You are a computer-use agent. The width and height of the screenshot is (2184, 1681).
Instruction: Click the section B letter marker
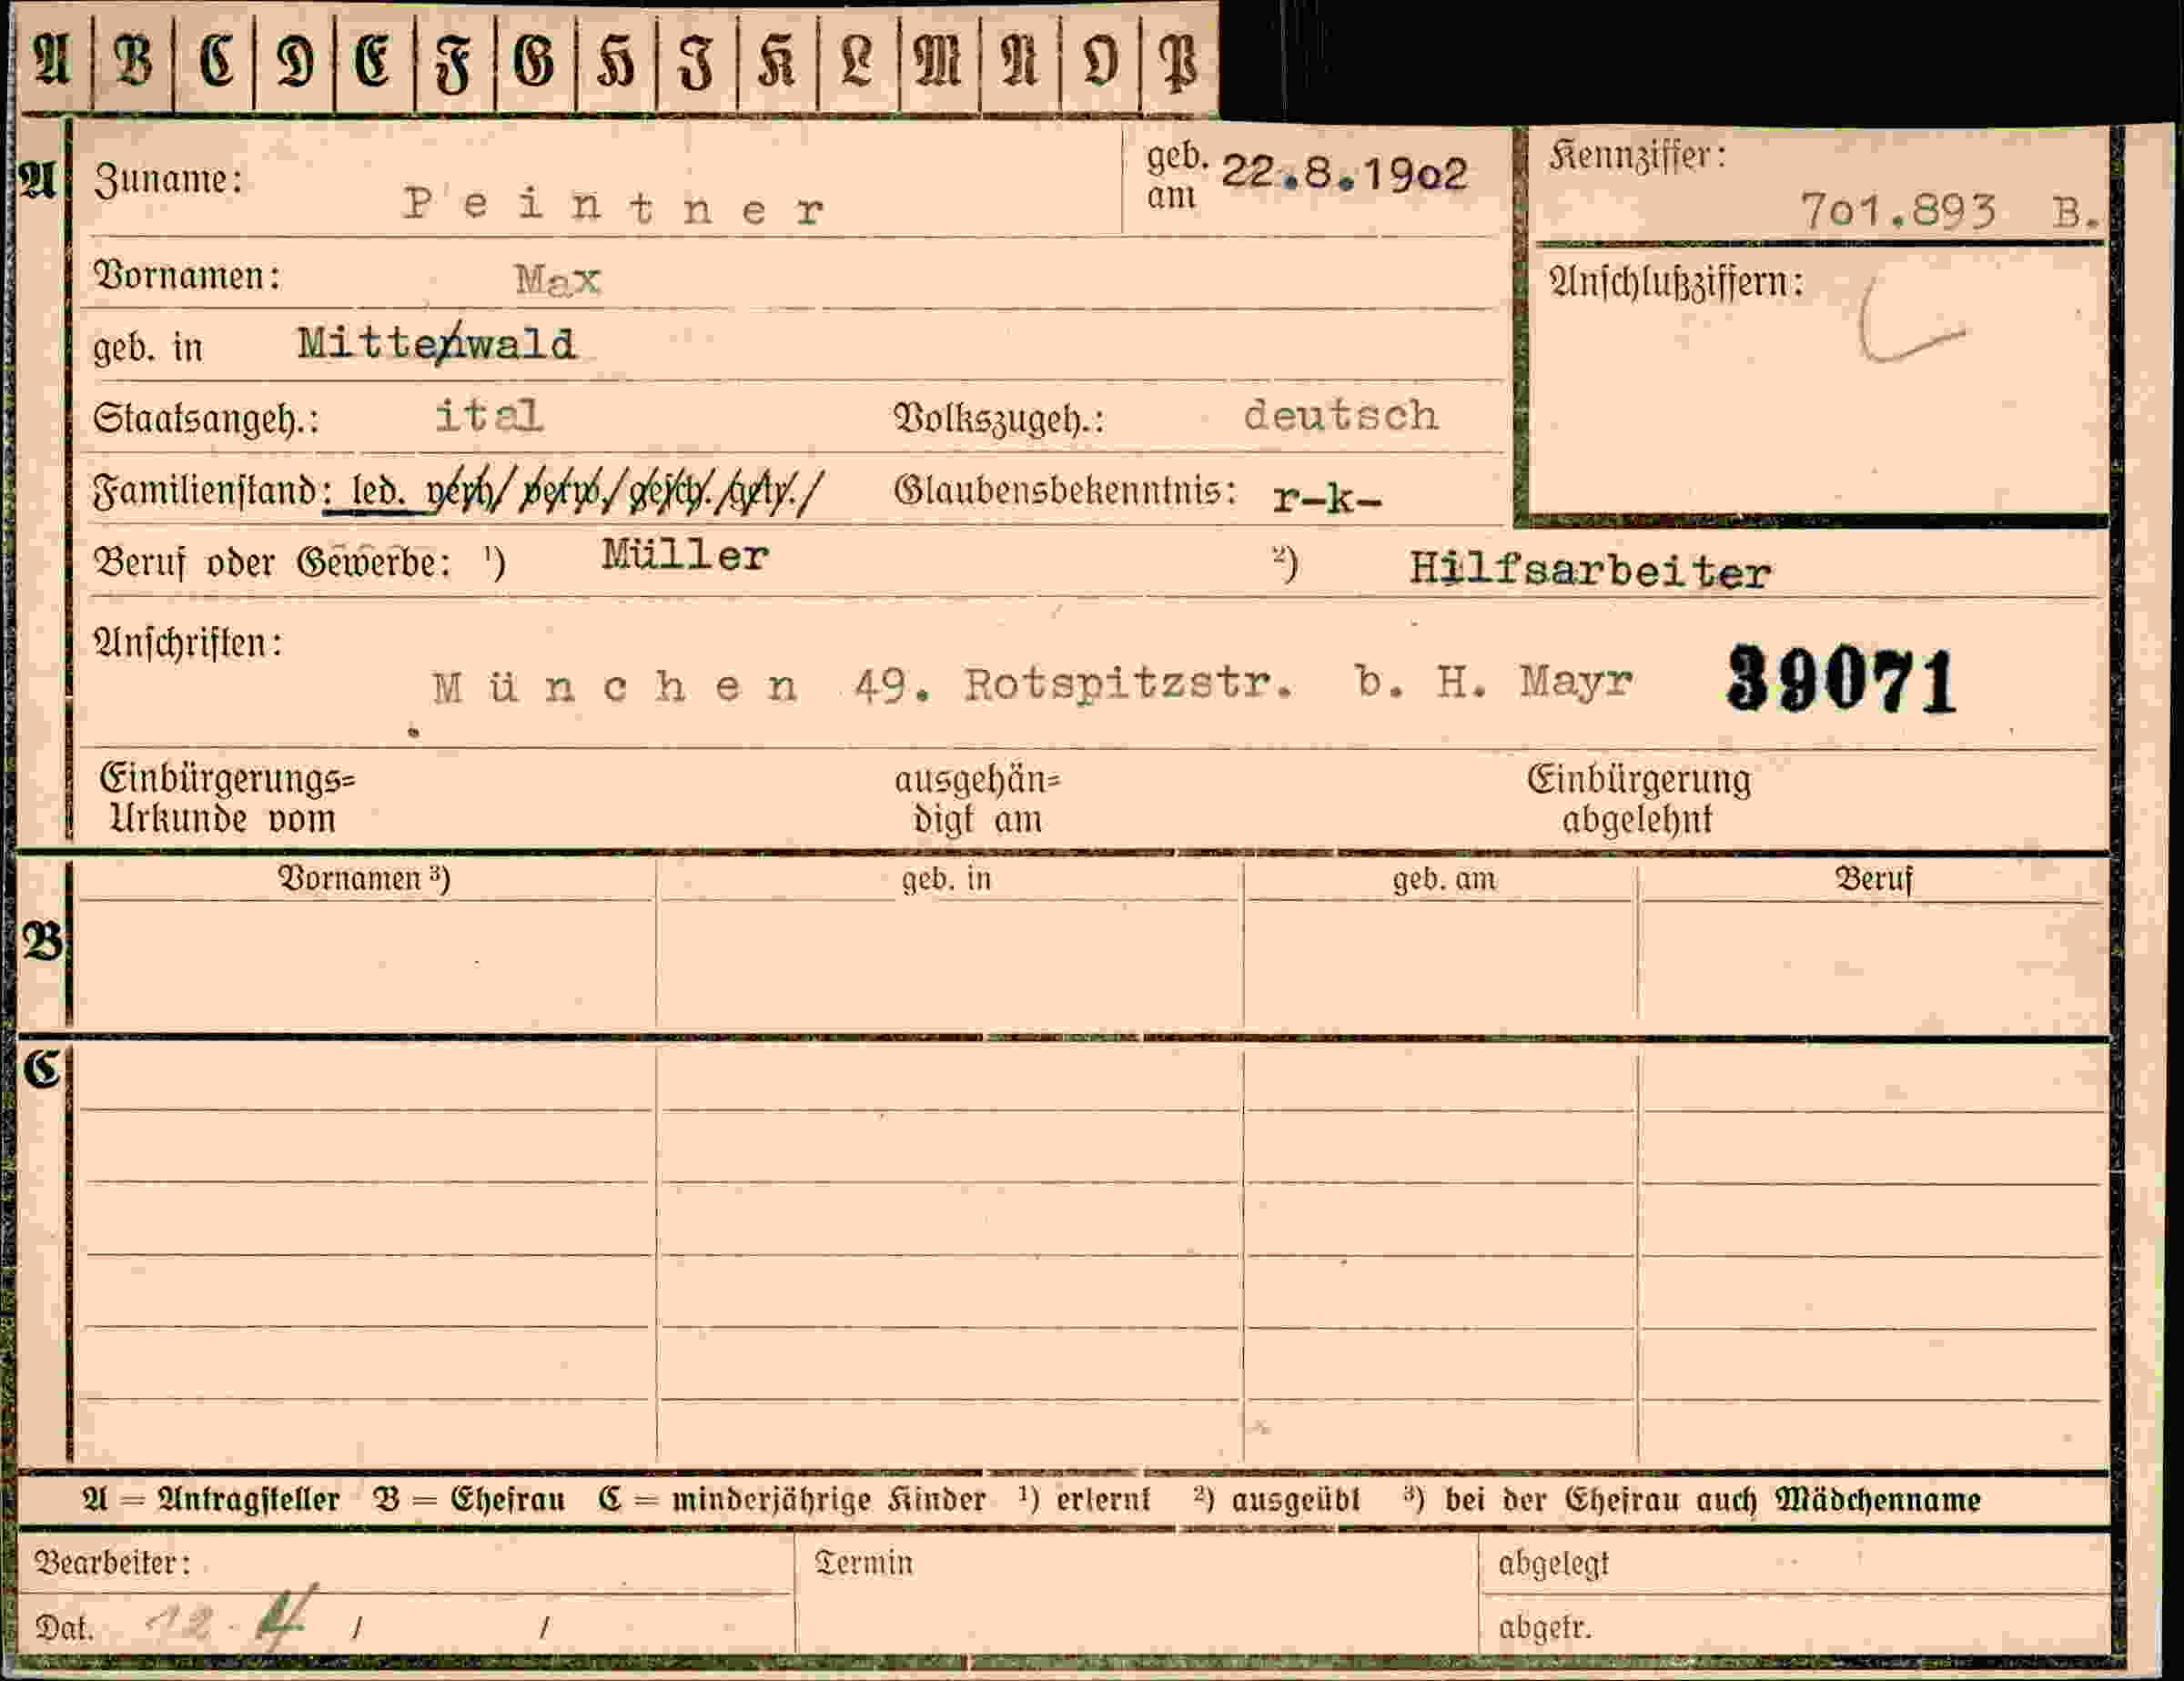click(42, 942)
